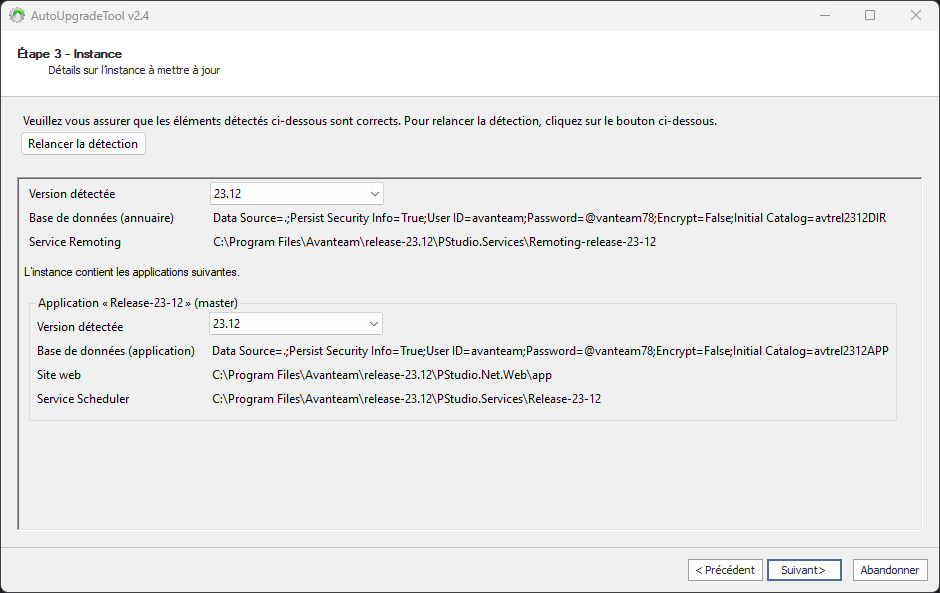Go back with the Précédent button
Image resolution: width=940 pixels, height=593 pixels.
pos(725,570)
